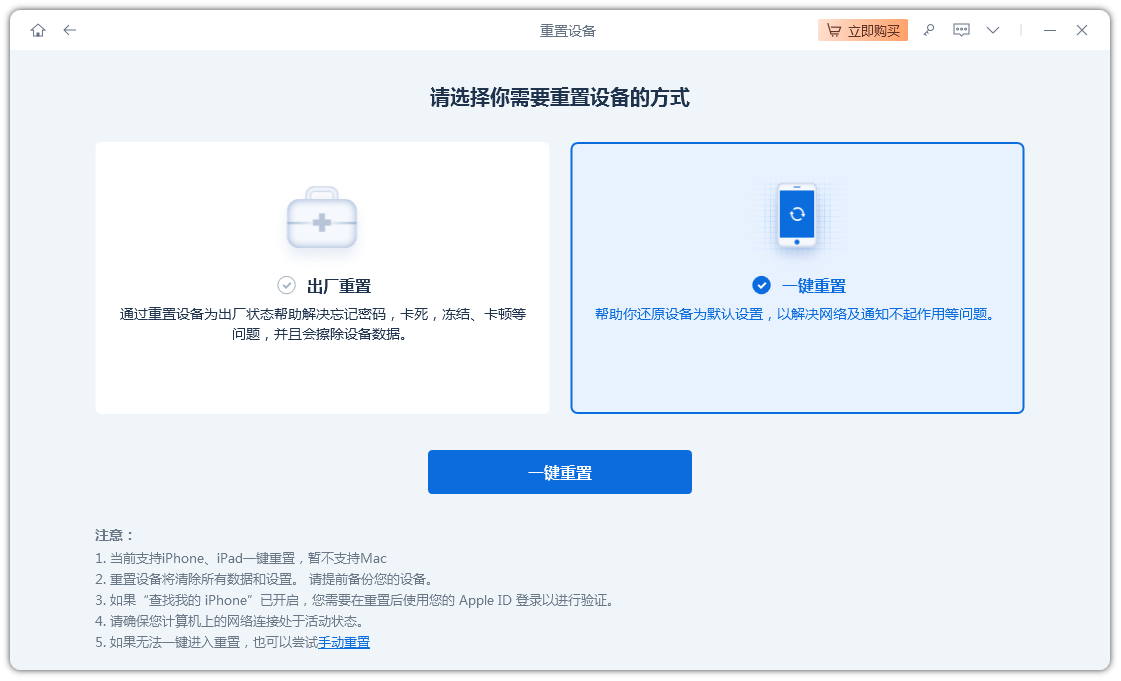Click the back arrow icon

(x=69, y=30)
